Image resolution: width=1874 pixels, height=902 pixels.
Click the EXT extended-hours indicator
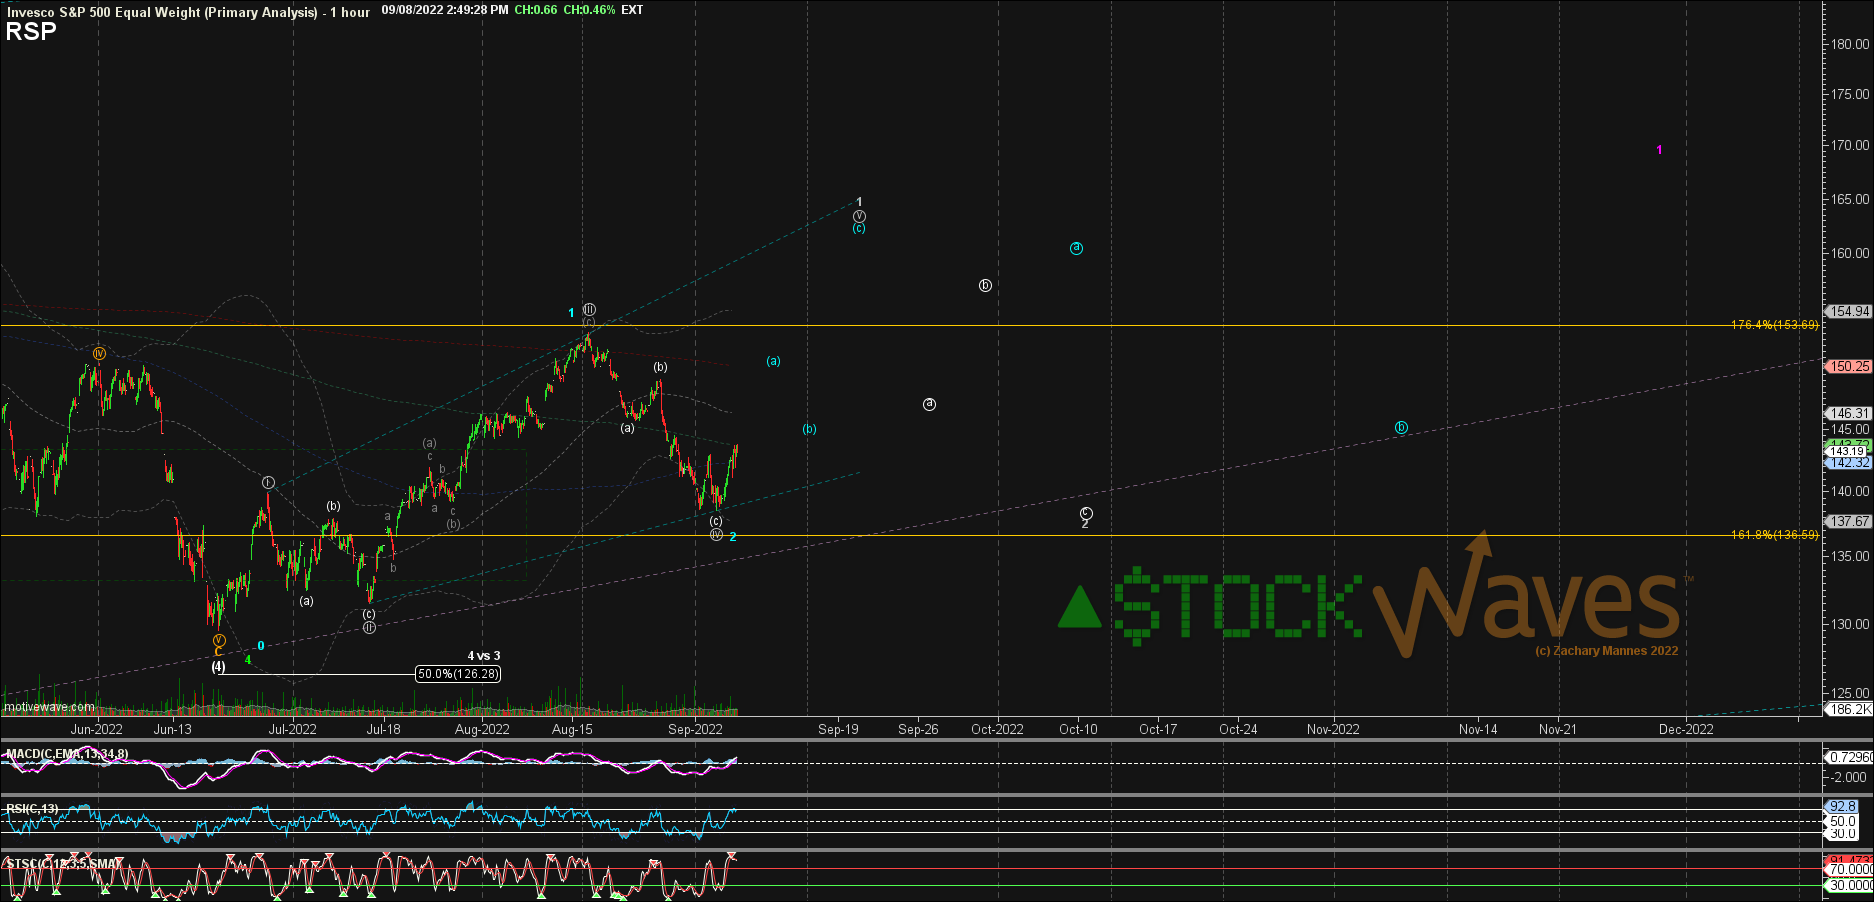(x=632, y=10)
